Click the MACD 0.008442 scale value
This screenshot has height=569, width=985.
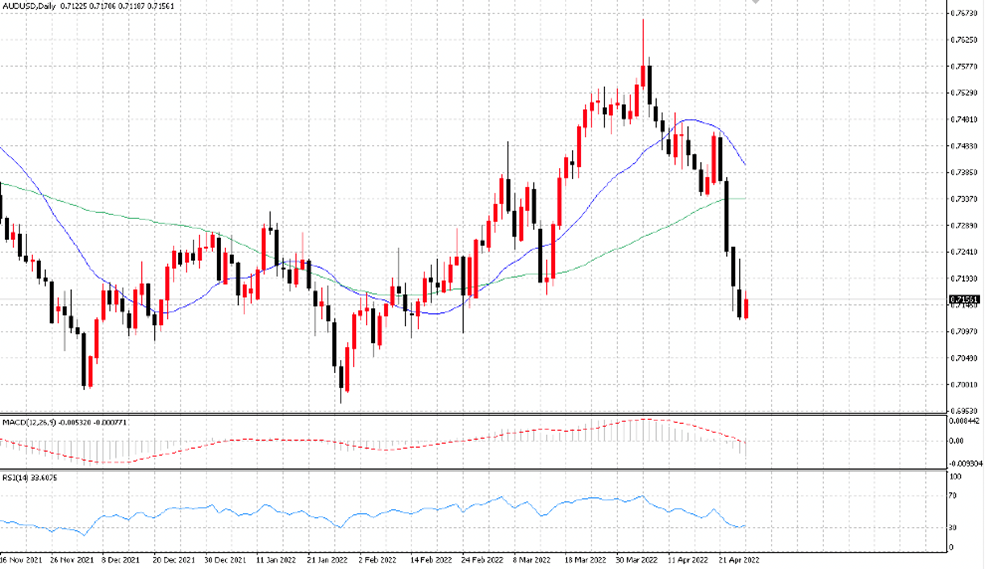pos(964,421)
